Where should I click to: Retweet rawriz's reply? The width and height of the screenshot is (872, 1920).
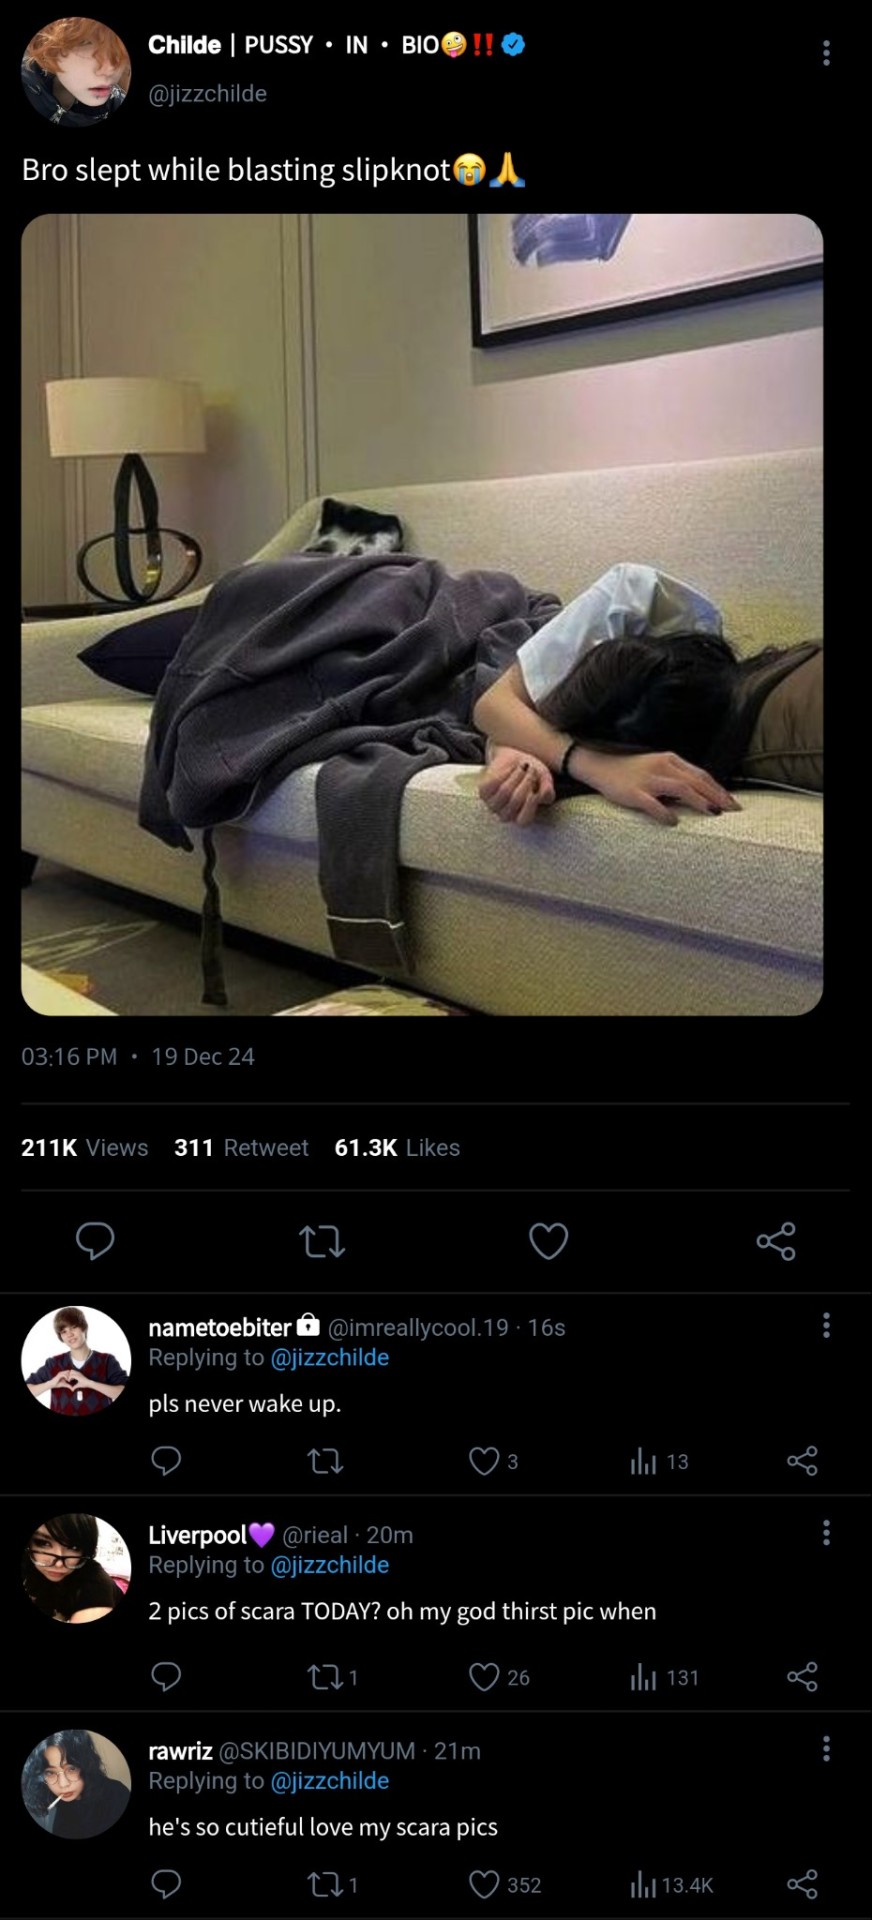325,1885
